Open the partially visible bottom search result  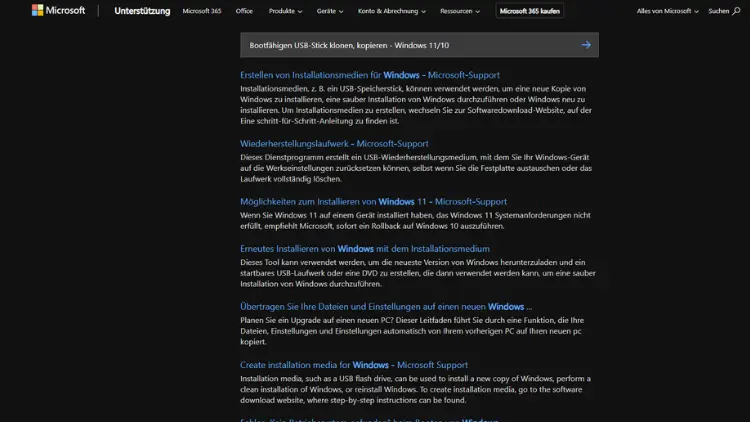pos(370,420)
